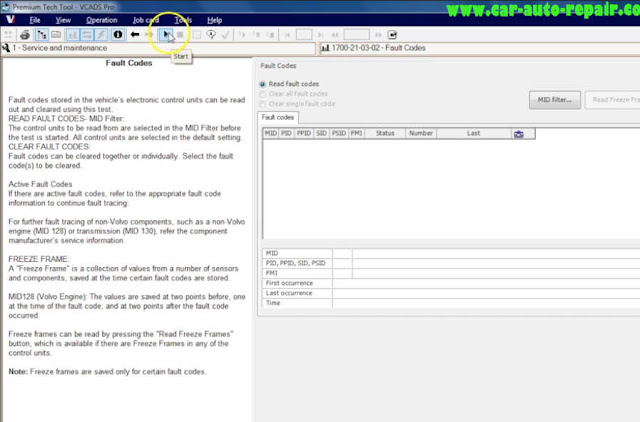Click the wrench icon beside Service and maintenance

[x=6, y=48]
